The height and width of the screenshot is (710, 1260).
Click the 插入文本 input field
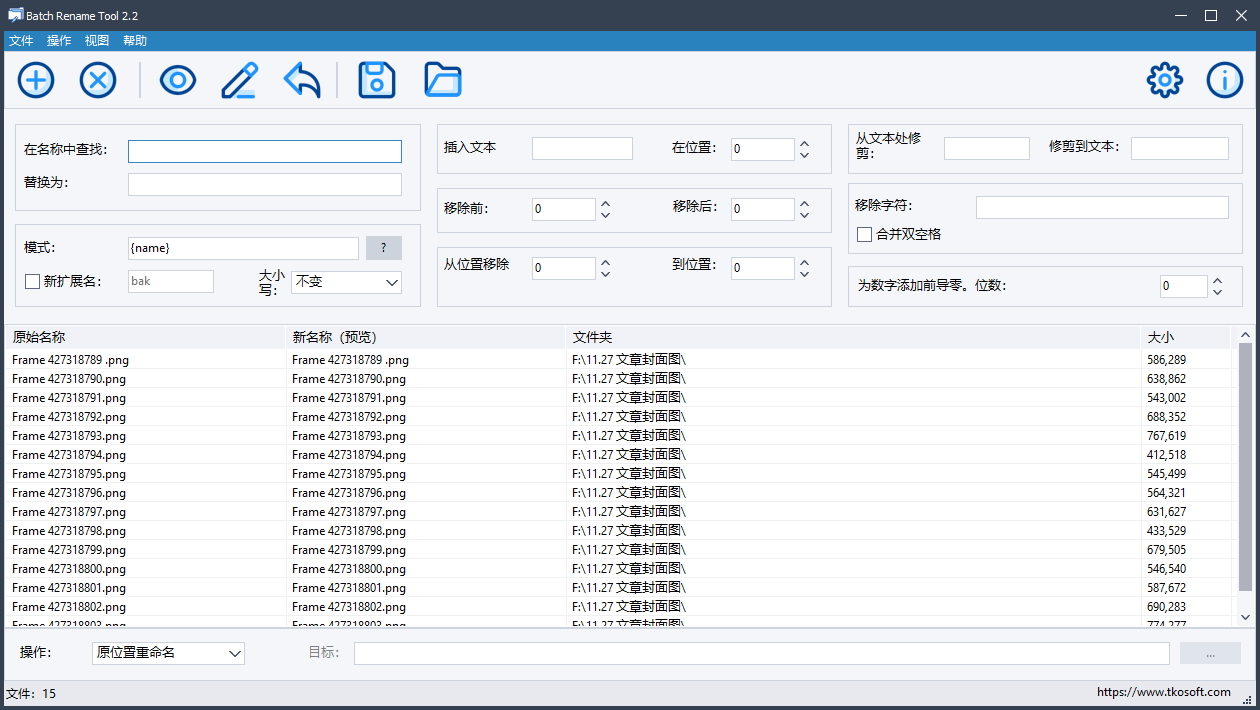coord(582,149)
